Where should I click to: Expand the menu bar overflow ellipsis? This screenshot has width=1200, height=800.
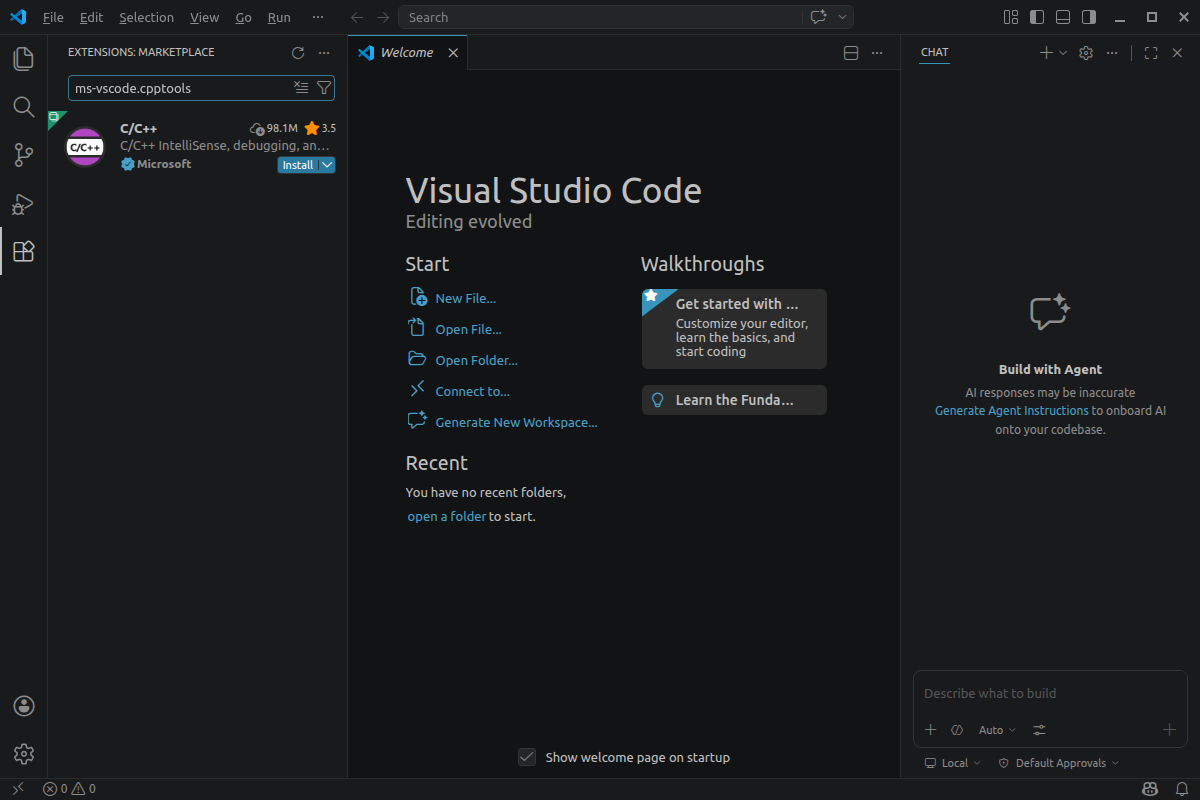pos(318,17)
